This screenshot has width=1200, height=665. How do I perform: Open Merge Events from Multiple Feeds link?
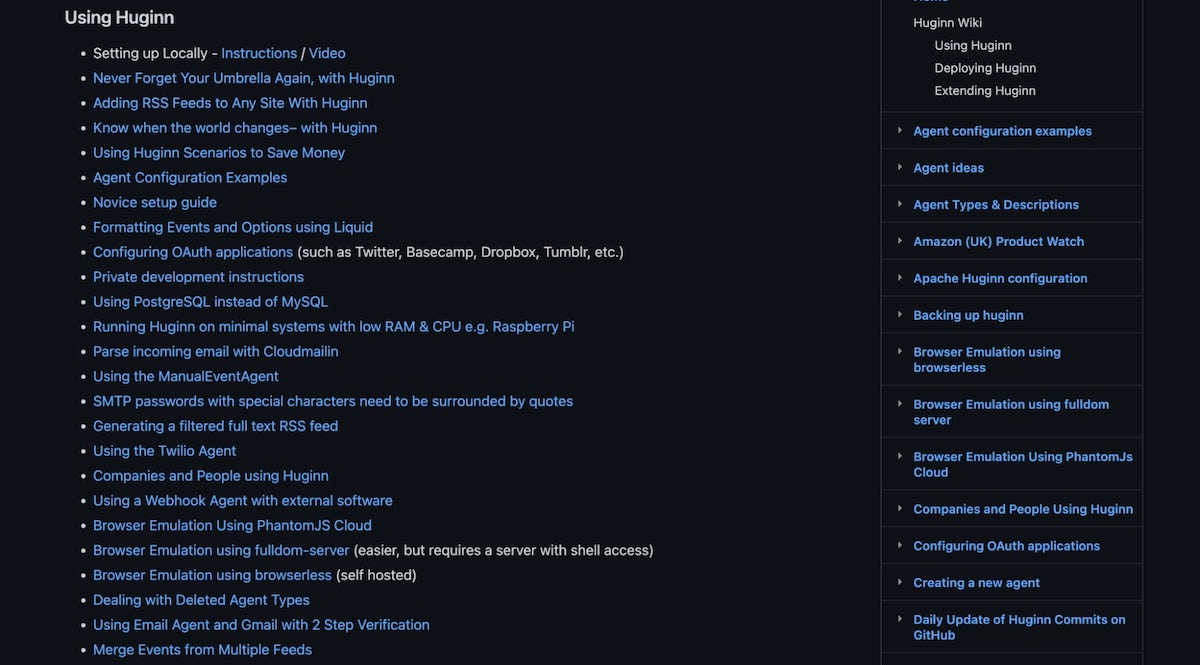click(x=202, y=650)
